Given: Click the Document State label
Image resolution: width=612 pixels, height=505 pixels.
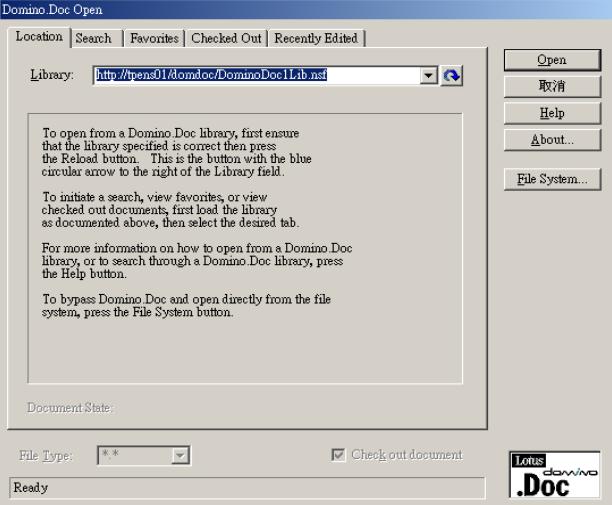Looking at the screenshot, I should [69, 408].
